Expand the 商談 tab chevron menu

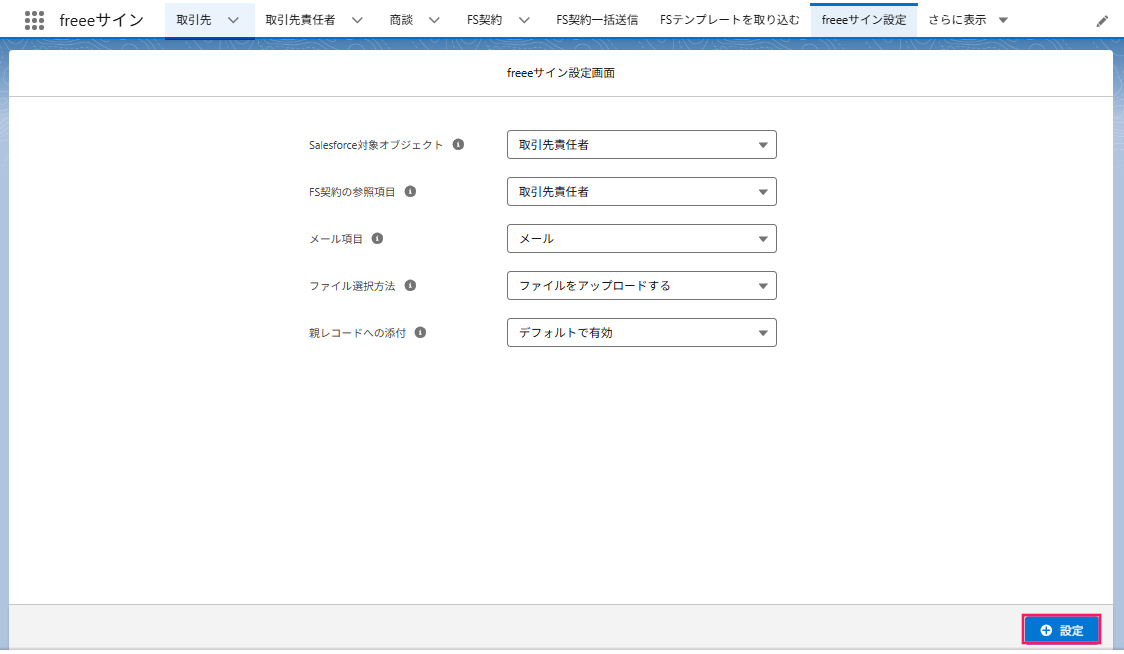tap(434, 20)
